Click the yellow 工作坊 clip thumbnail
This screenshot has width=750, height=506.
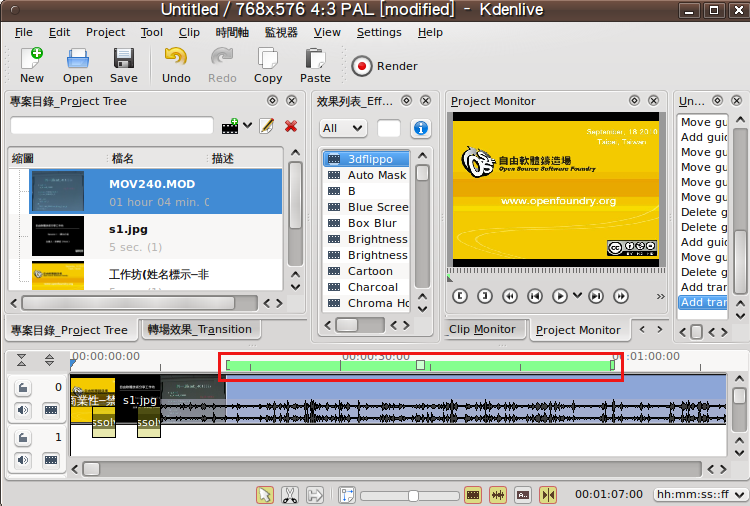pos(58,275)
